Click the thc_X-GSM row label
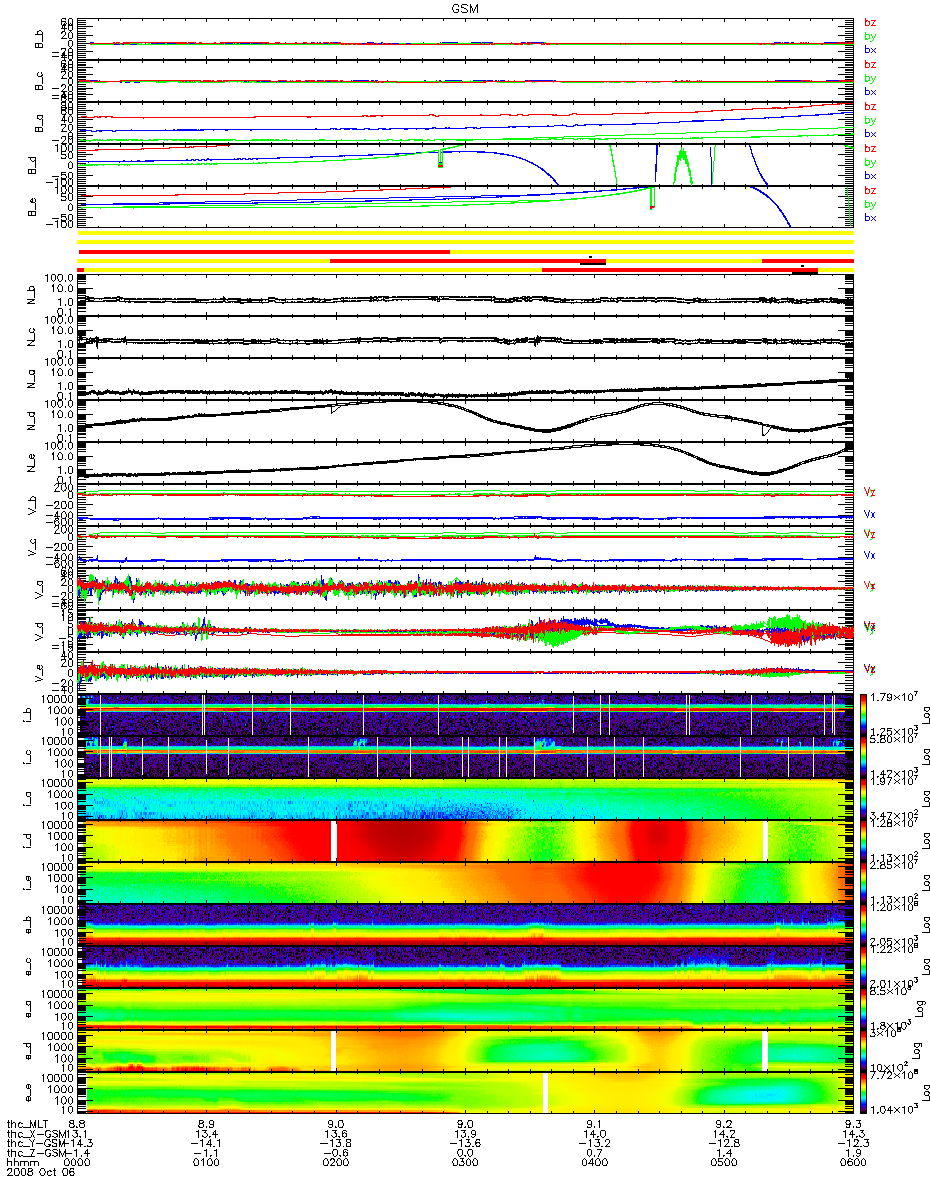 coord(35,1134)
